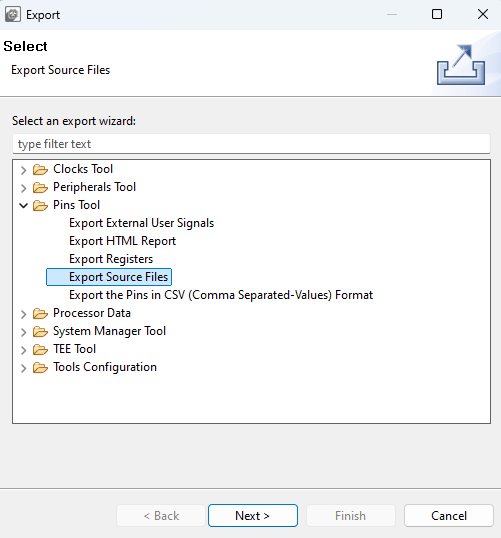Click the Processor Data folder icon
The width and height of the screenshot is (501, 538).
pyautogui.click(x=40, y=313)
